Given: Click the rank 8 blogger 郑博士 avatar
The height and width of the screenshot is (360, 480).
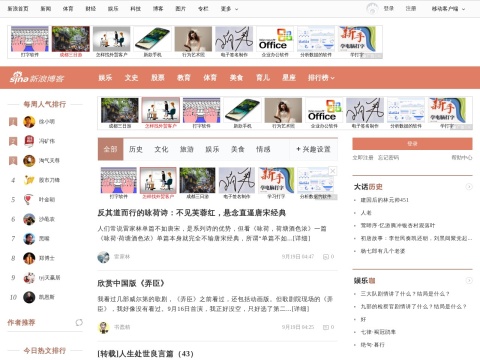Looking at the screenshot, I should (29, 258).
